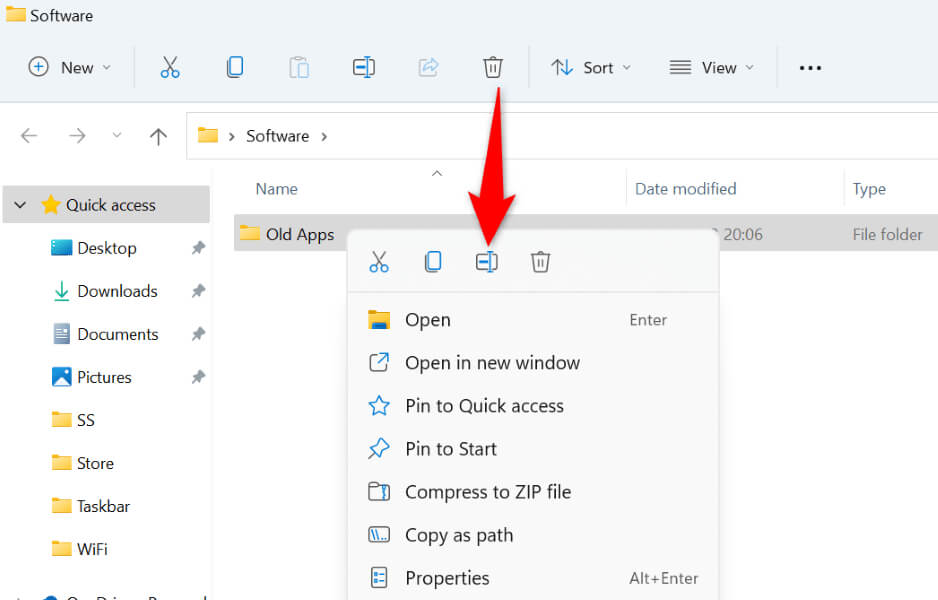Click the Cut icon in the context menu
Screen dimensions: 938x600
pos(379,261)
